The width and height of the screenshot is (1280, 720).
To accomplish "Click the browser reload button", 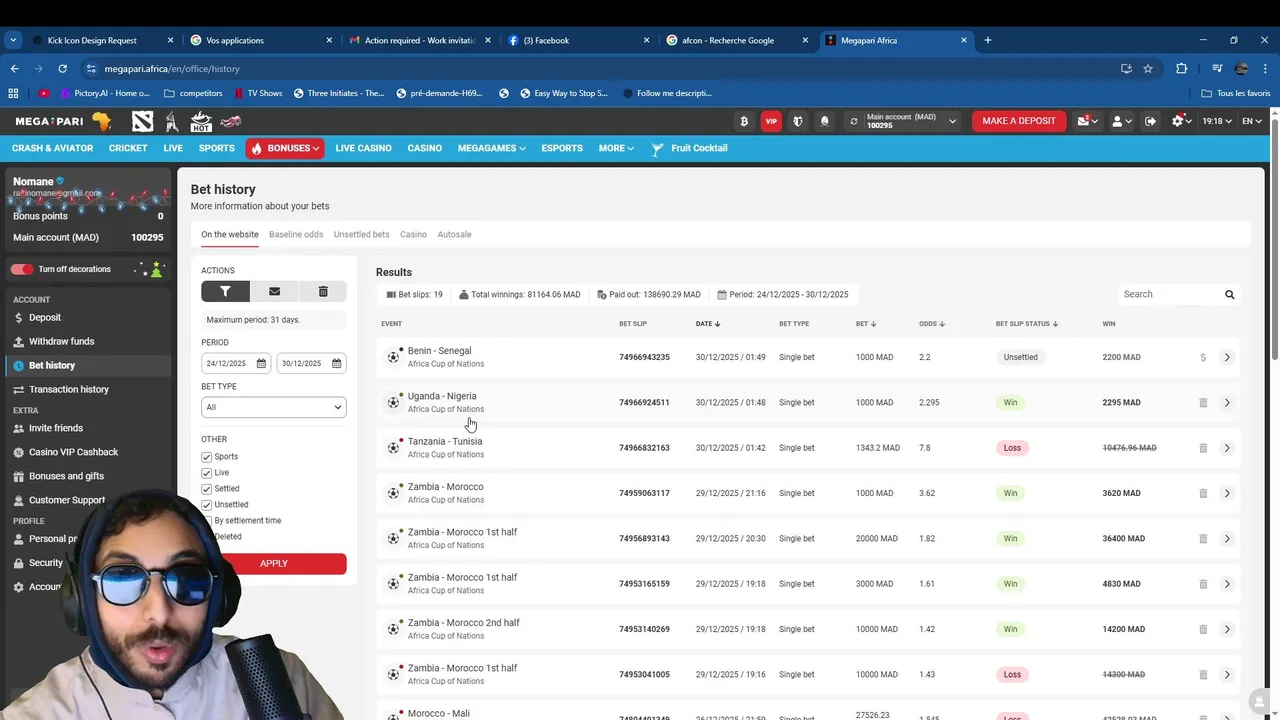I will coord(62,69).
